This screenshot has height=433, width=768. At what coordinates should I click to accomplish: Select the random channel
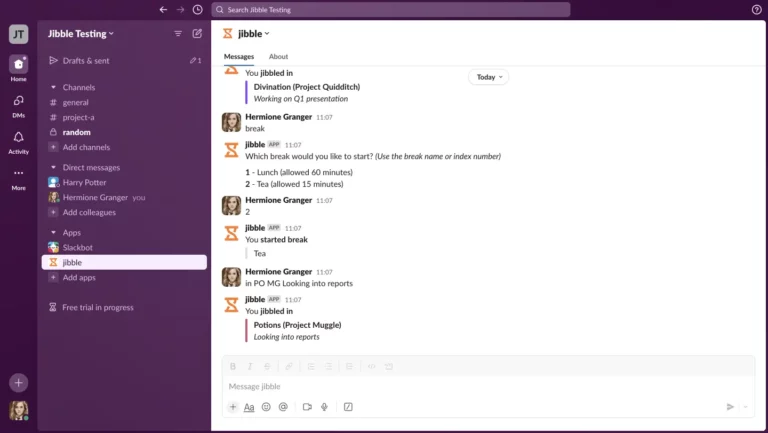[76, 132]
